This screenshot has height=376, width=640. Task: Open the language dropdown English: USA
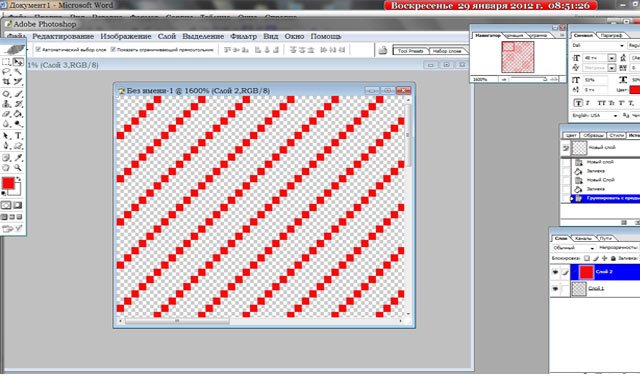tap(595, 116)
